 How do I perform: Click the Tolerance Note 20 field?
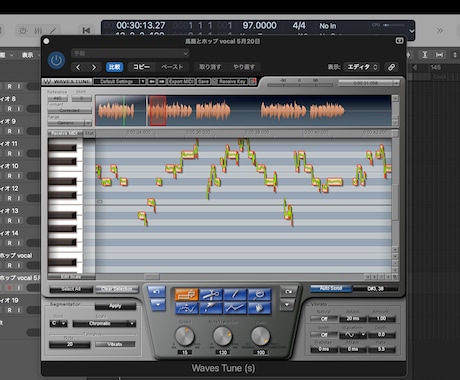pos(70,344)
